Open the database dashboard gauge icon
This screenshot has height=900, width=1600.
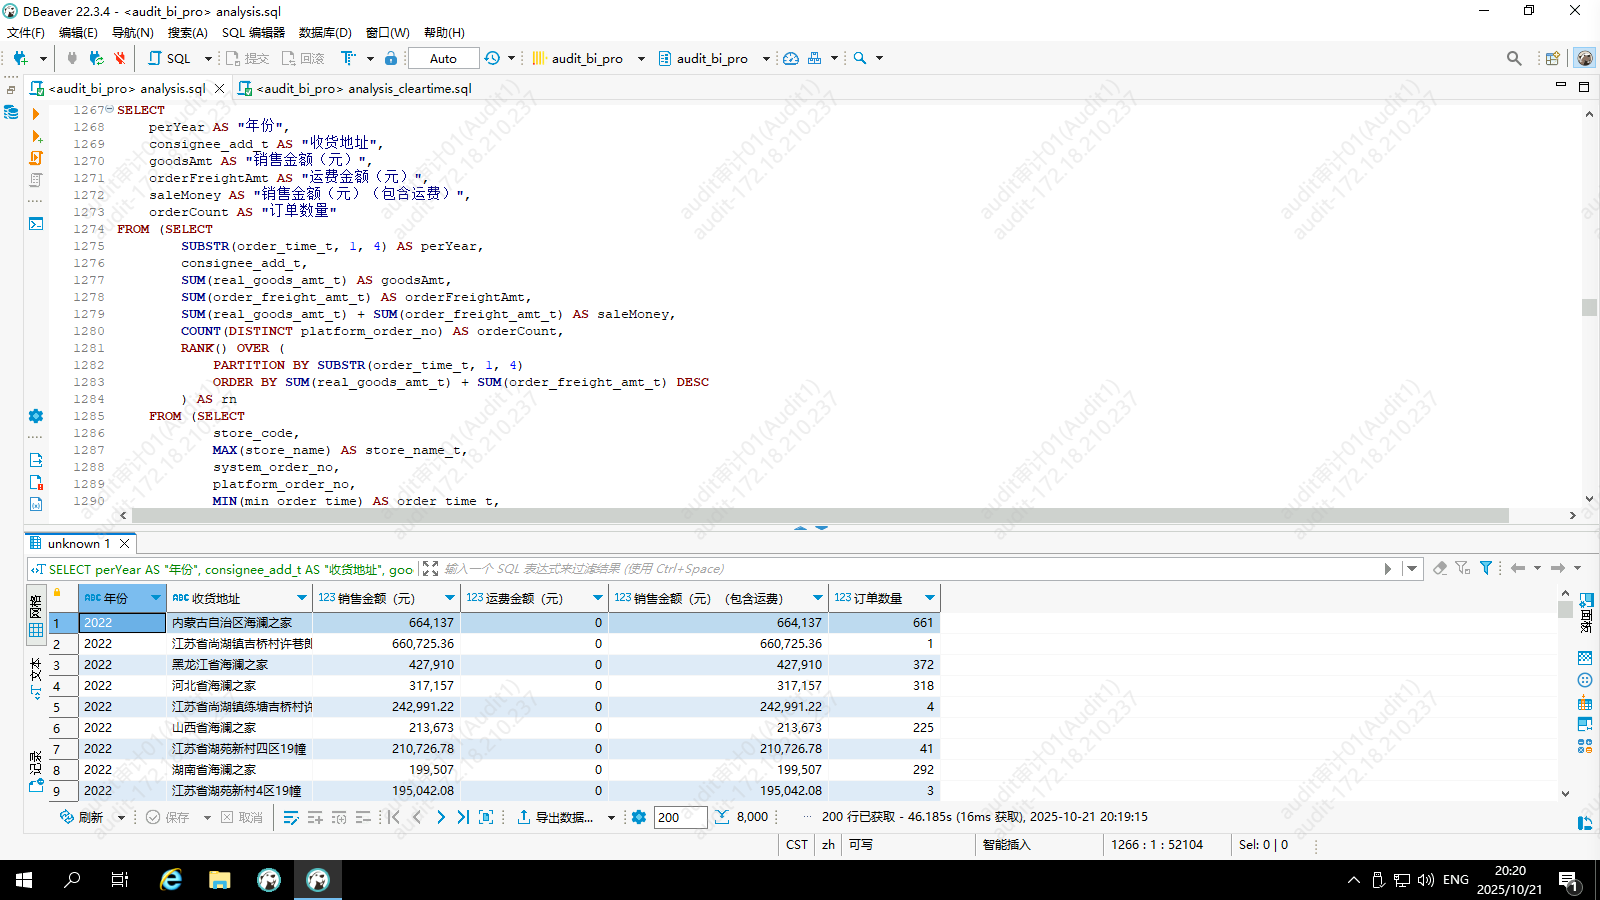[791, 58]
